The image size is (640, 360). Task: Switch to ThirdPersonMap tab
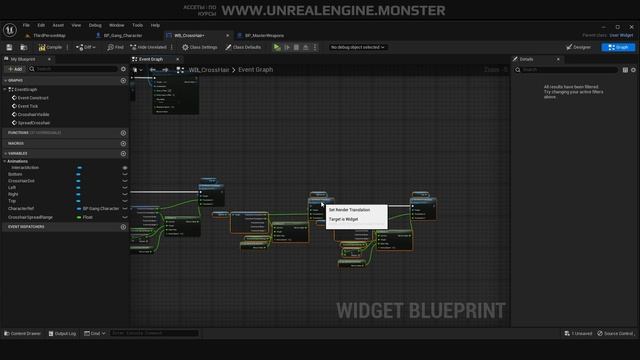click(49, 36)
